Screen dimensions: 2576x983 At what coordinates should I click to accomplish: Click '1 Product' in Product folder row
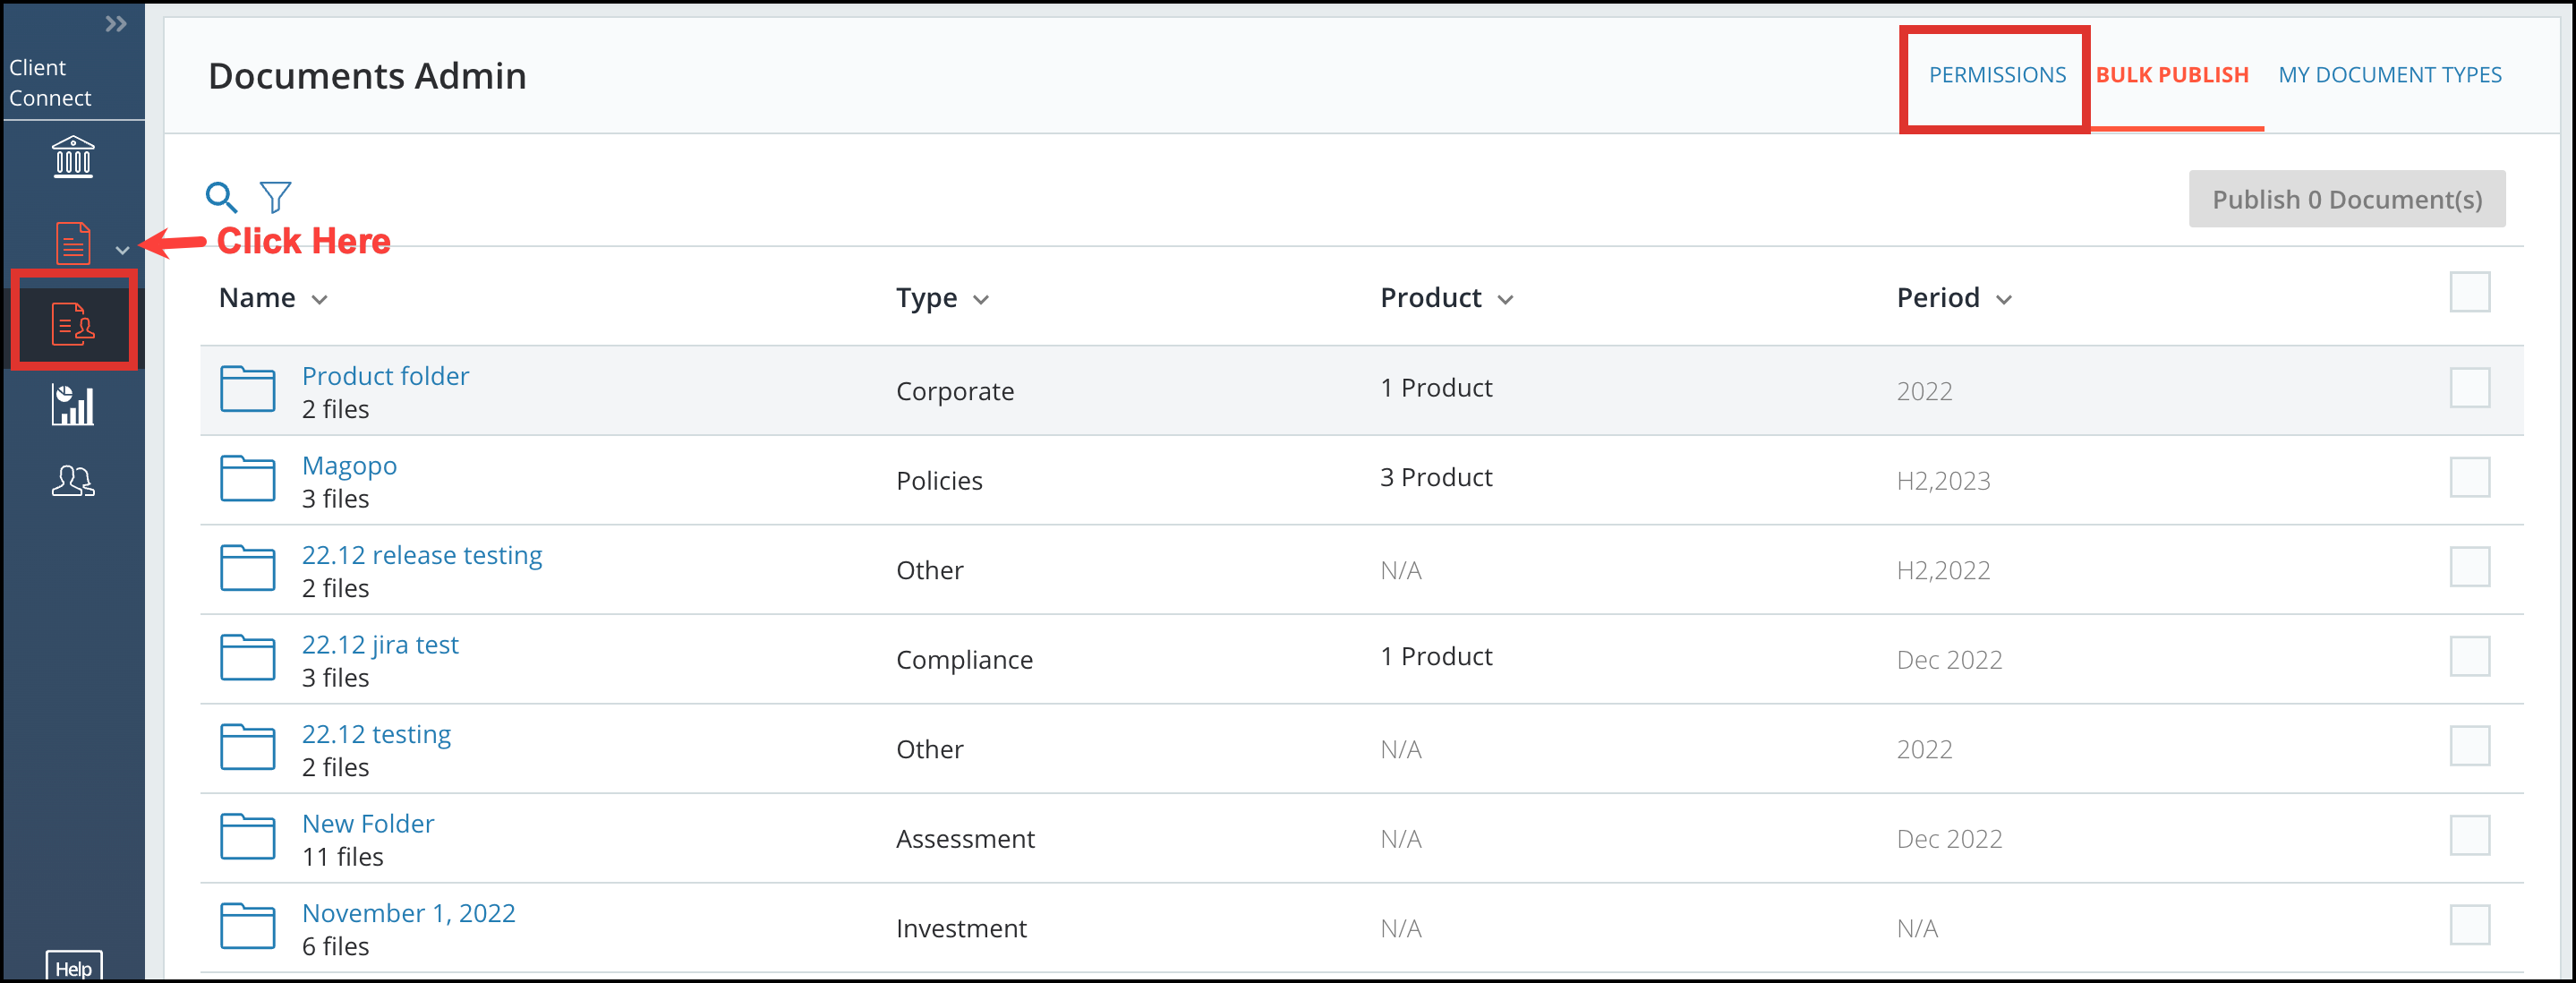tap(1436, 388)
